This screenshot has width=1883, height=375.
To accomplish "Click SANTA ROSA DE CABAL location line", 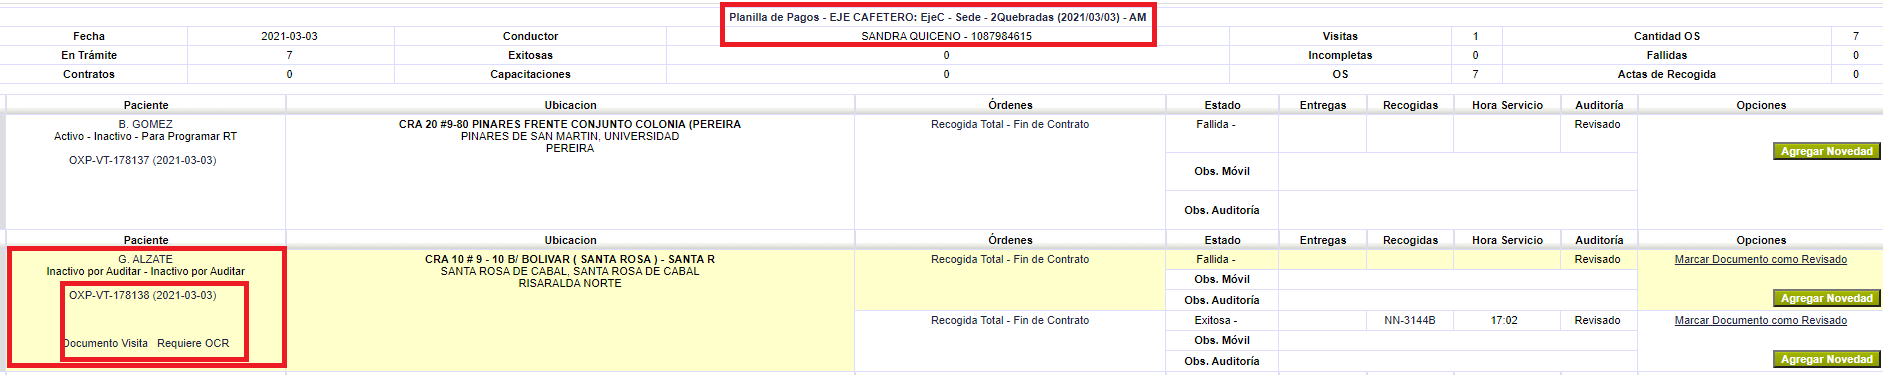I will pyautogui.click(x=570, y=271).
